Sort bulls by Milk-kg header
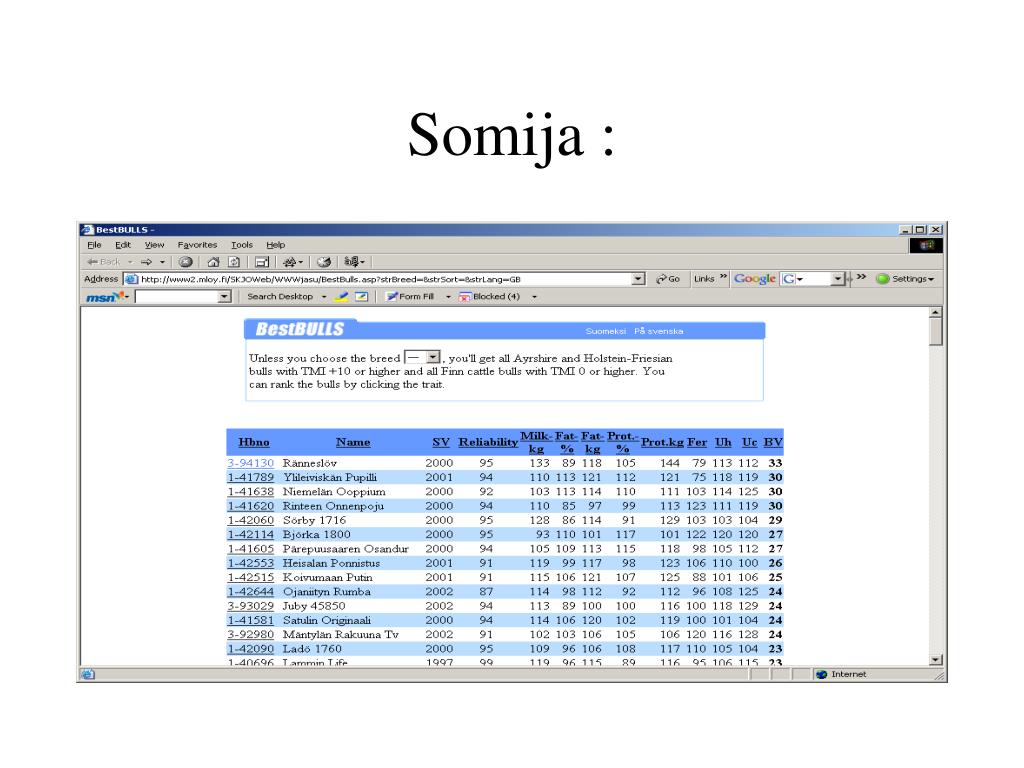The image size is (1024, 768). point(536,442)
